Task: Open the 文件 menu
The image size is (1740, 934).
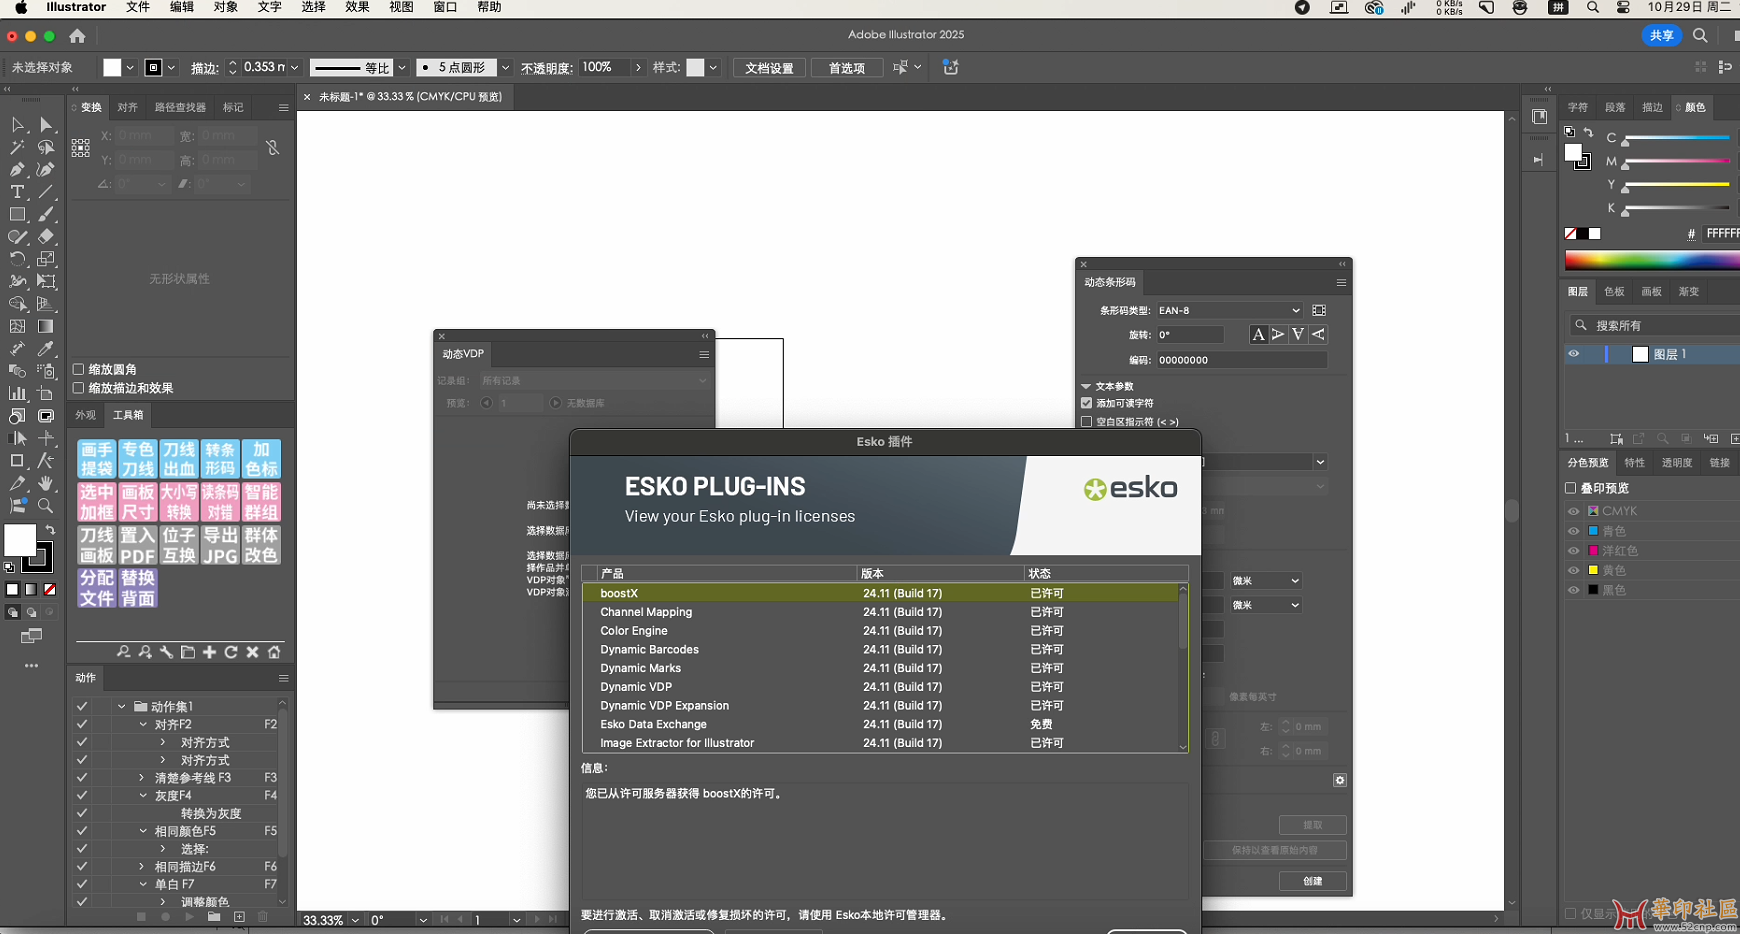Action: [138, 8]
